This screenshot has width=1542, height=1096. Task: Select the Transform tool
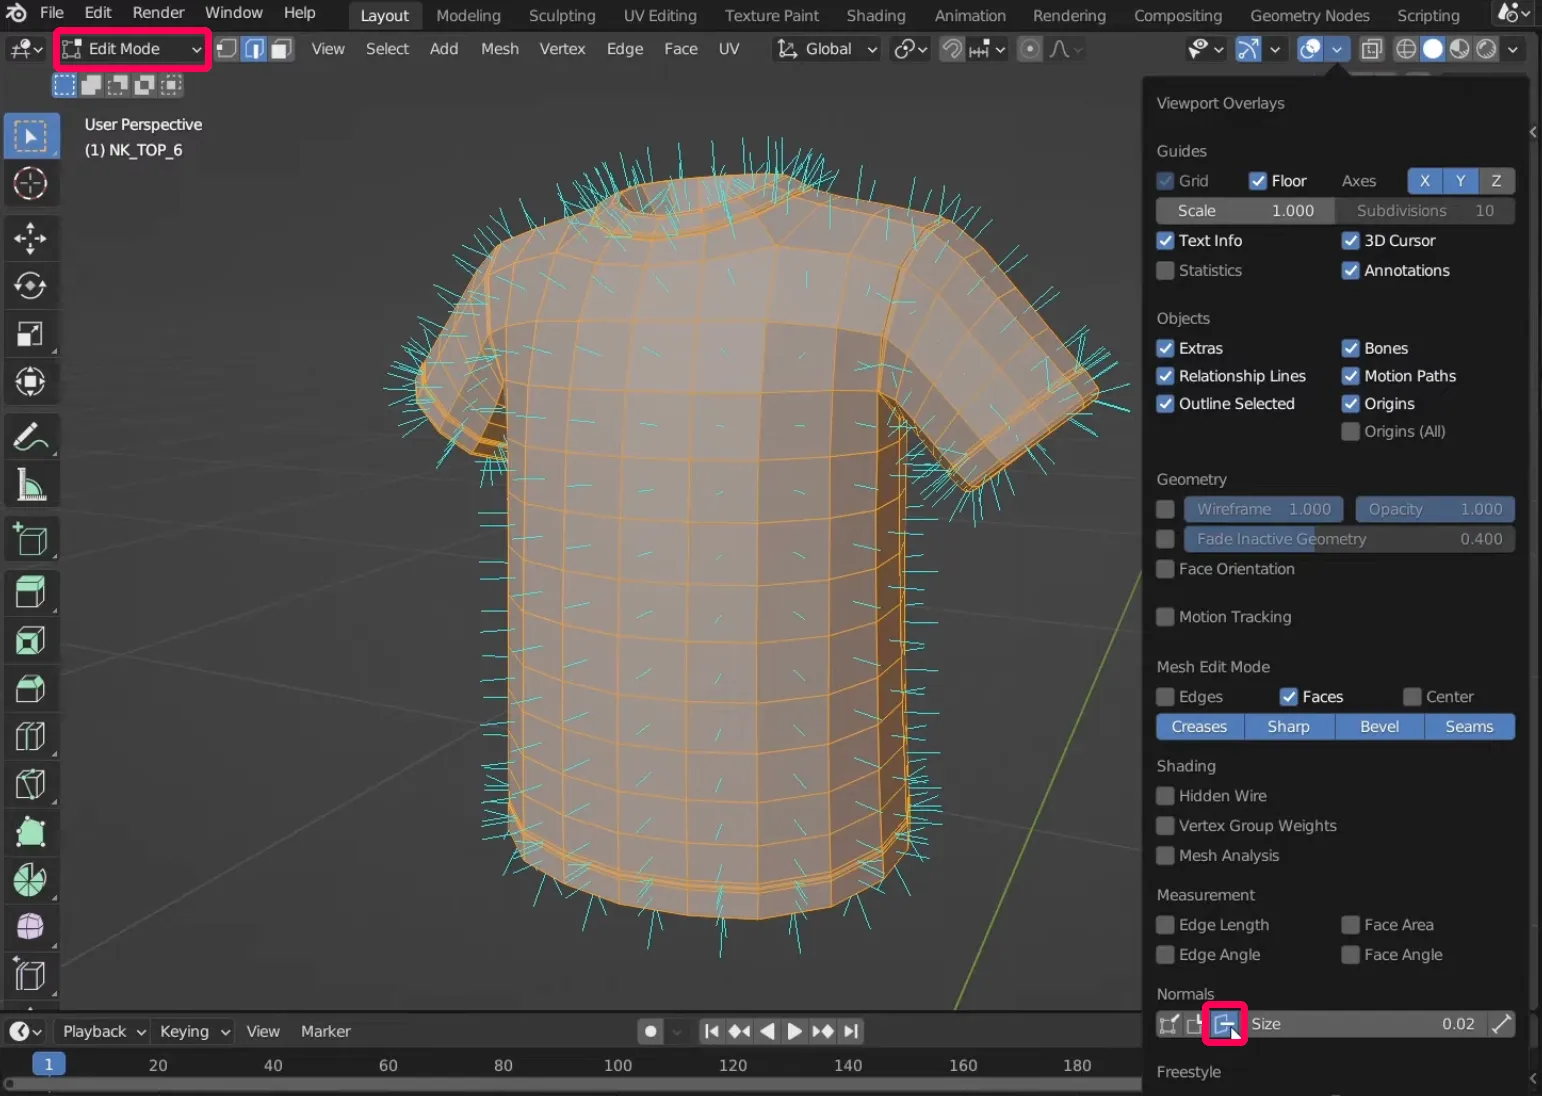(31, 382)
